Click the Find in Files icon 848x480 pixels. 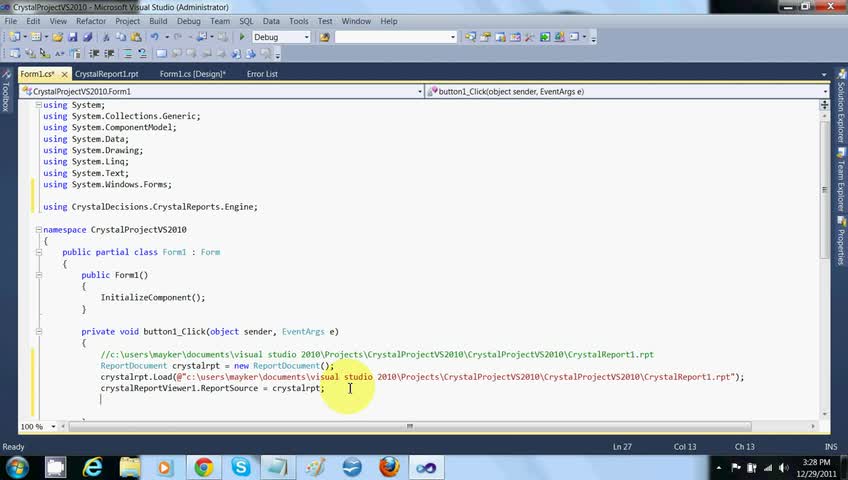(324, 37)
